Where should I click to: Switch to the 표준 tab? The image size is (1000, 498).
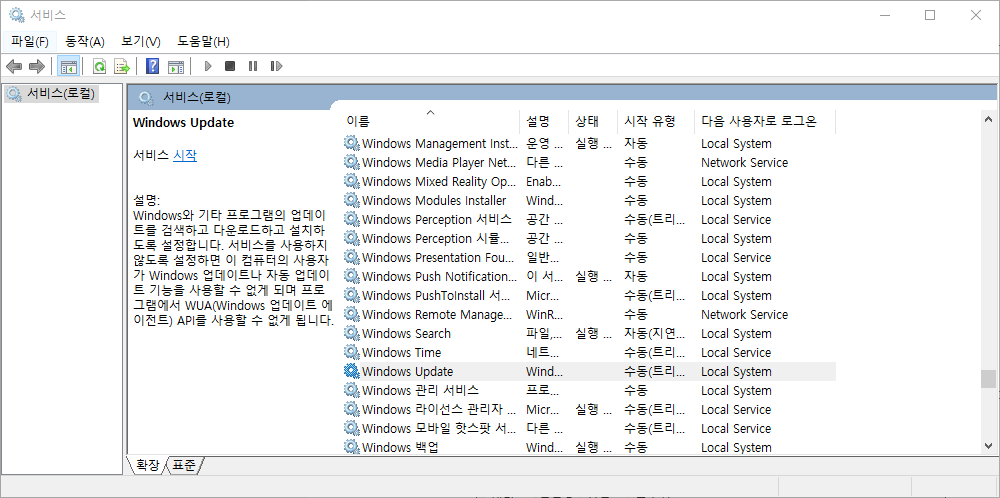184,465
